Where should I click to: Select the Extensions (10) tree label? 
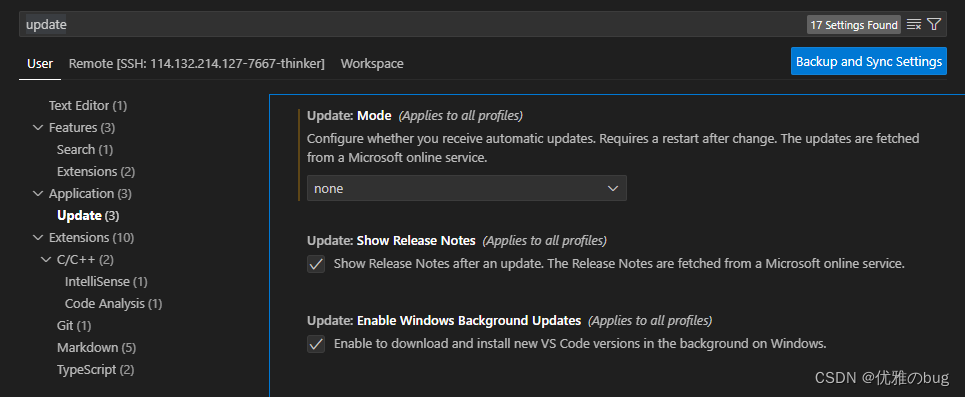91,238
